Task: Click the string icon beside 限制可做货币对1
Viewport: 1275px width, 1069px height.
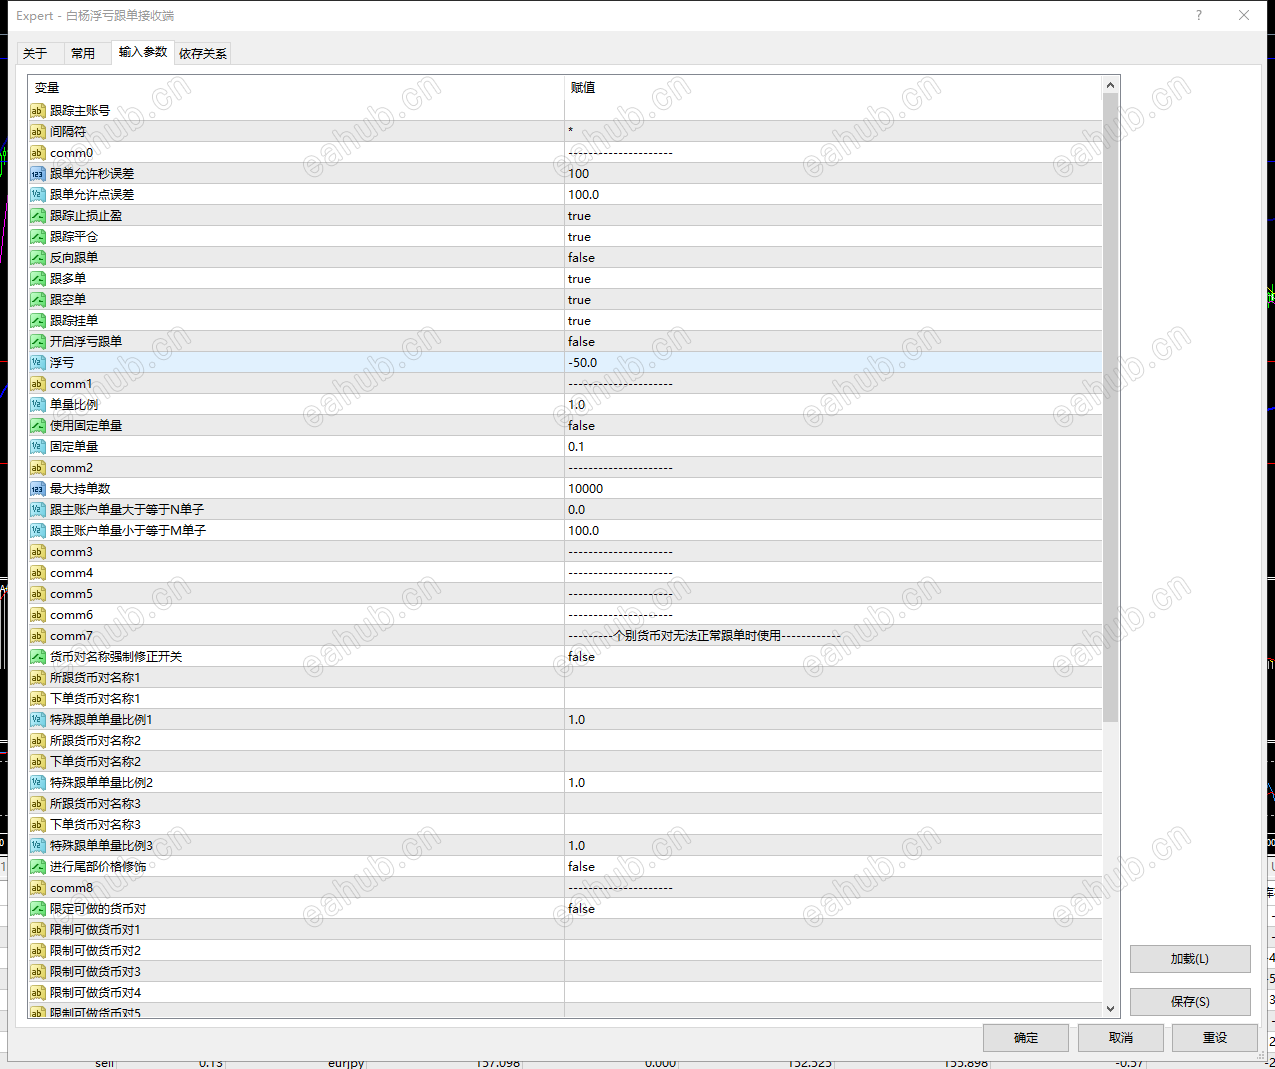Action: 38,930
